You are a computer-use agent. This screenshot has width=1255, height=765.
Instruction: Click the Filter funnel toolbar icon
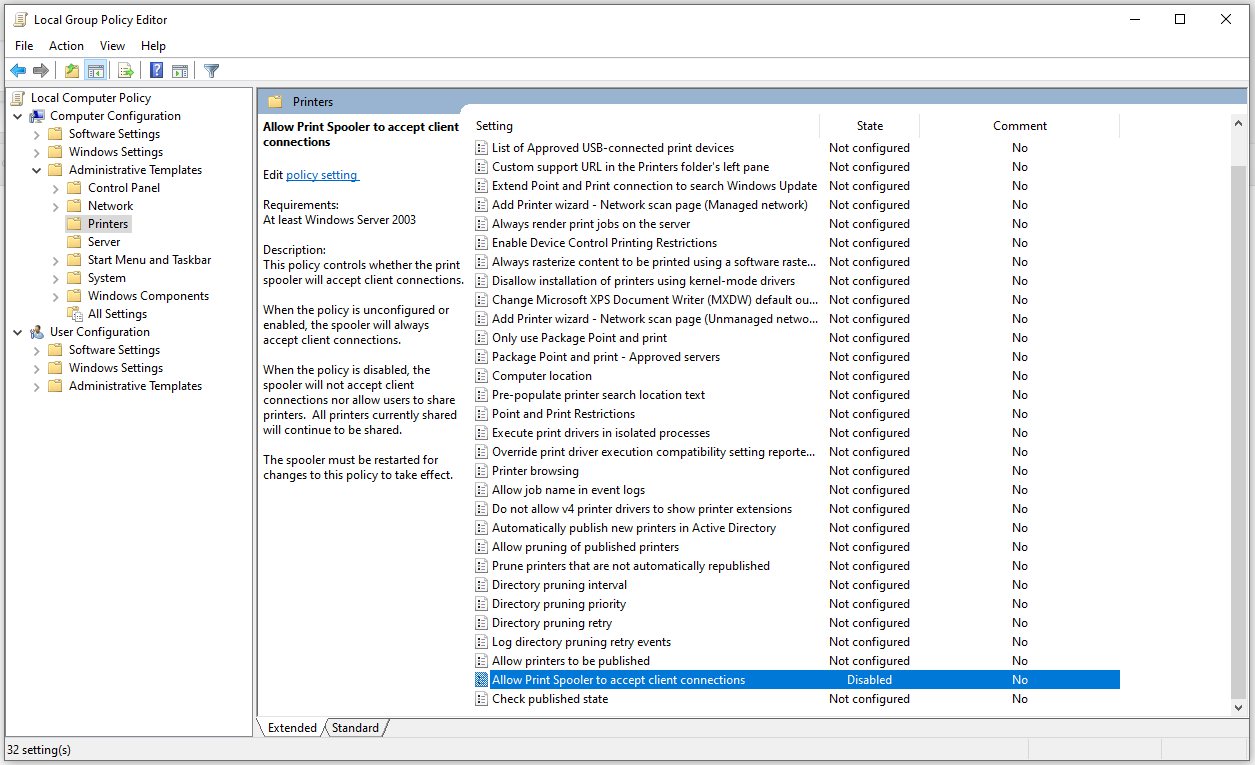[x=211, y=71]
